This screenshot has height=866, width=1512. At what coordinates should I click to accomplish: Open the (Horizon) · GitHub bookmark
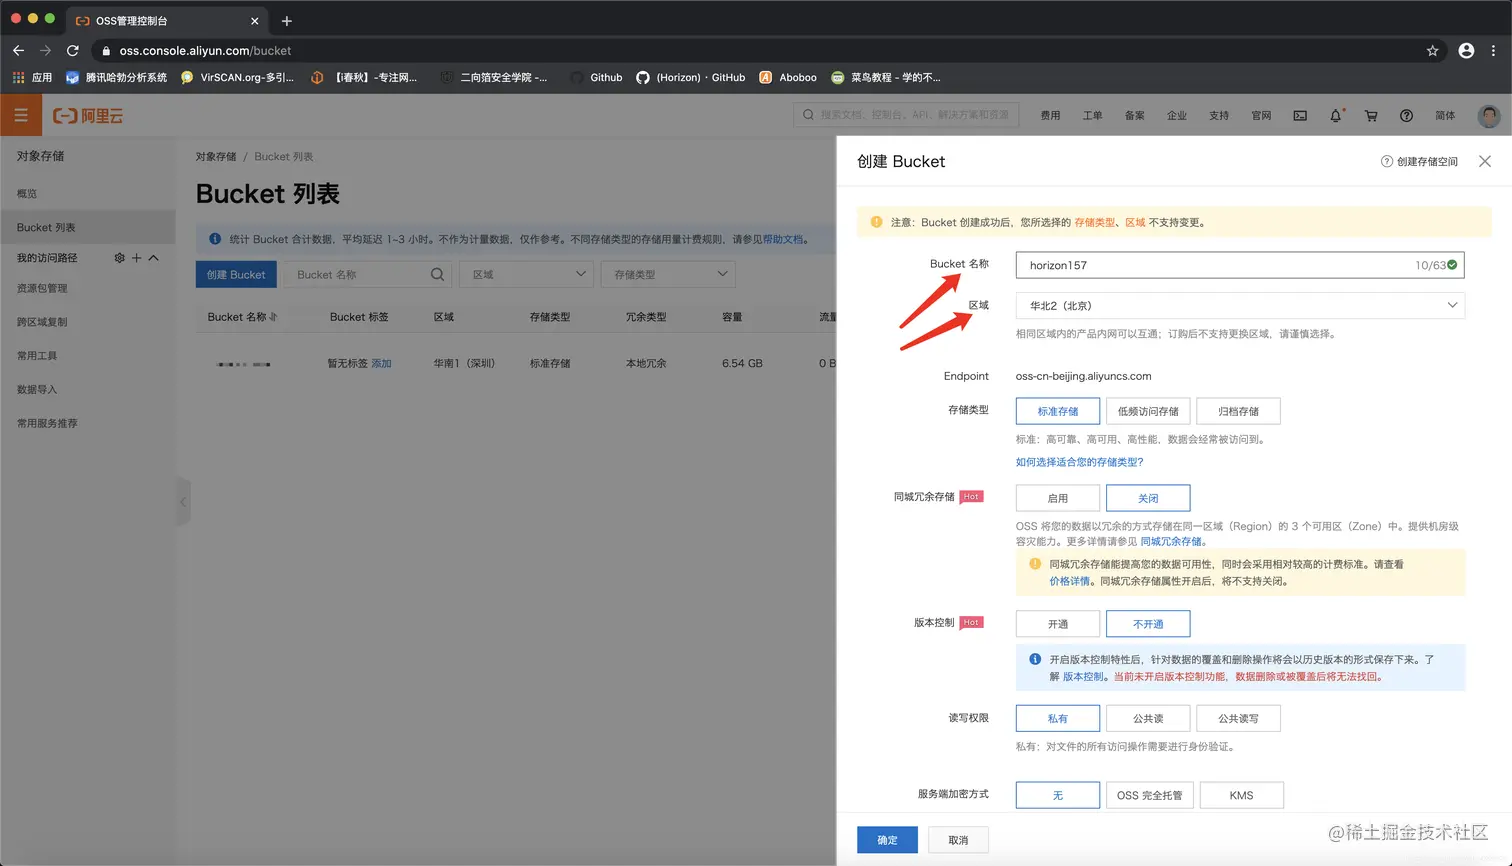[691, 77]
